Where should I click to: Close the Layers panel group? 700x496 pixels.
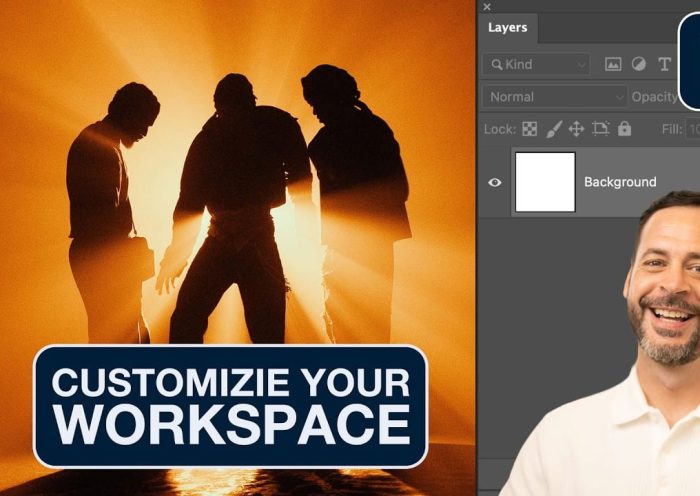[487, 7]
